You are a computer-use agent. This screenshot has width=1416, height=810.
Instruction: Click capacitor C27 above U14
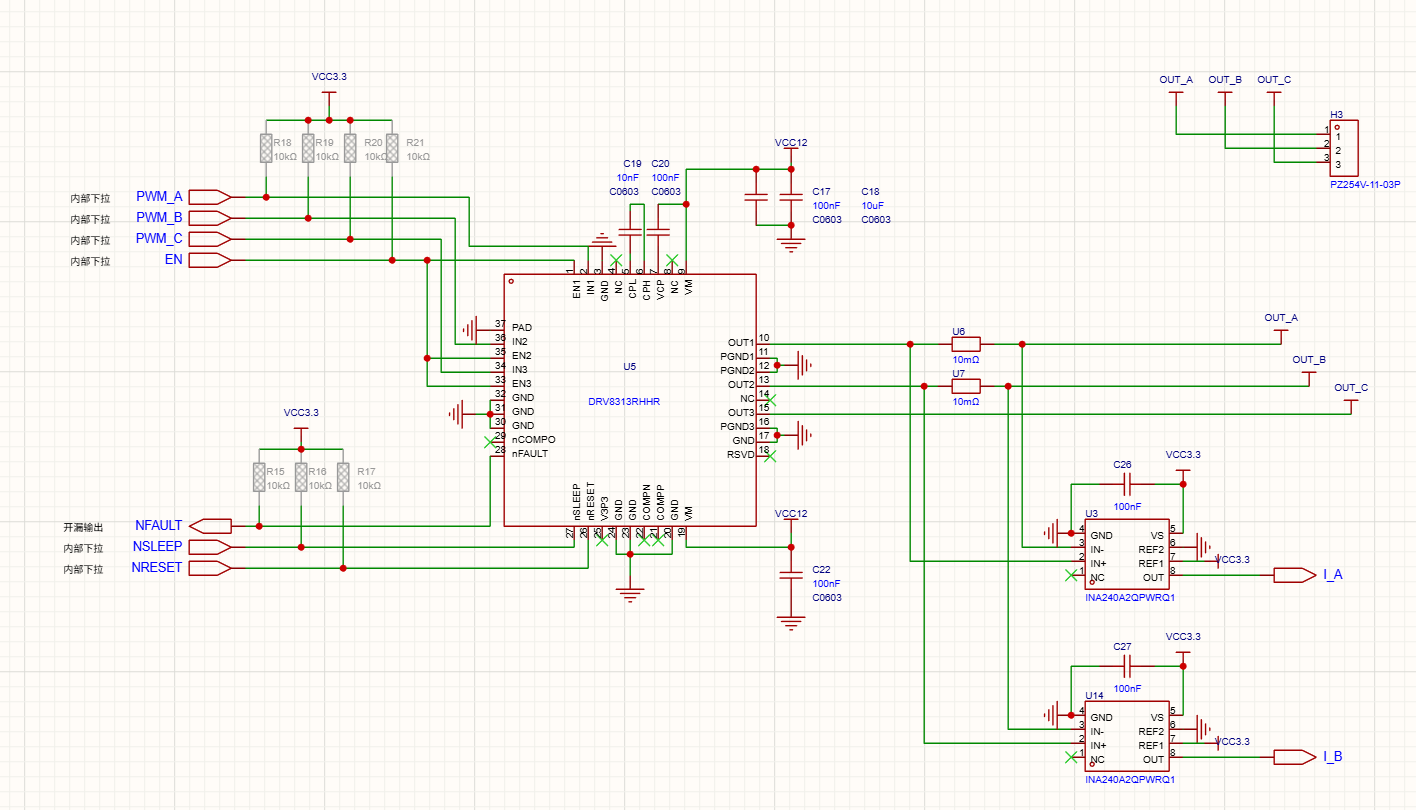[1127, 666]
